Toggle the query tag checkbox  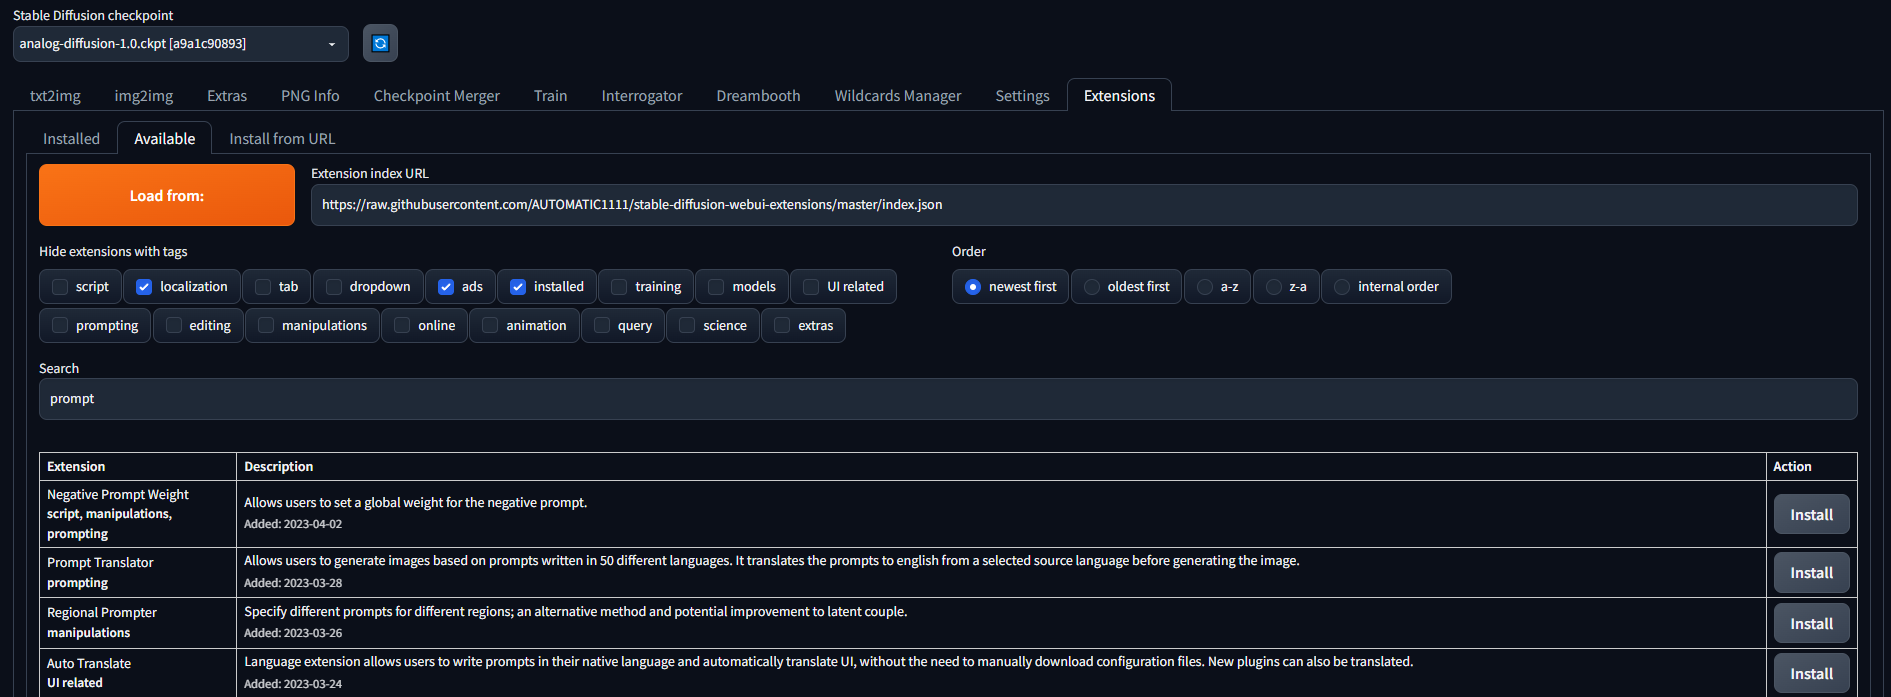[602, 326]
